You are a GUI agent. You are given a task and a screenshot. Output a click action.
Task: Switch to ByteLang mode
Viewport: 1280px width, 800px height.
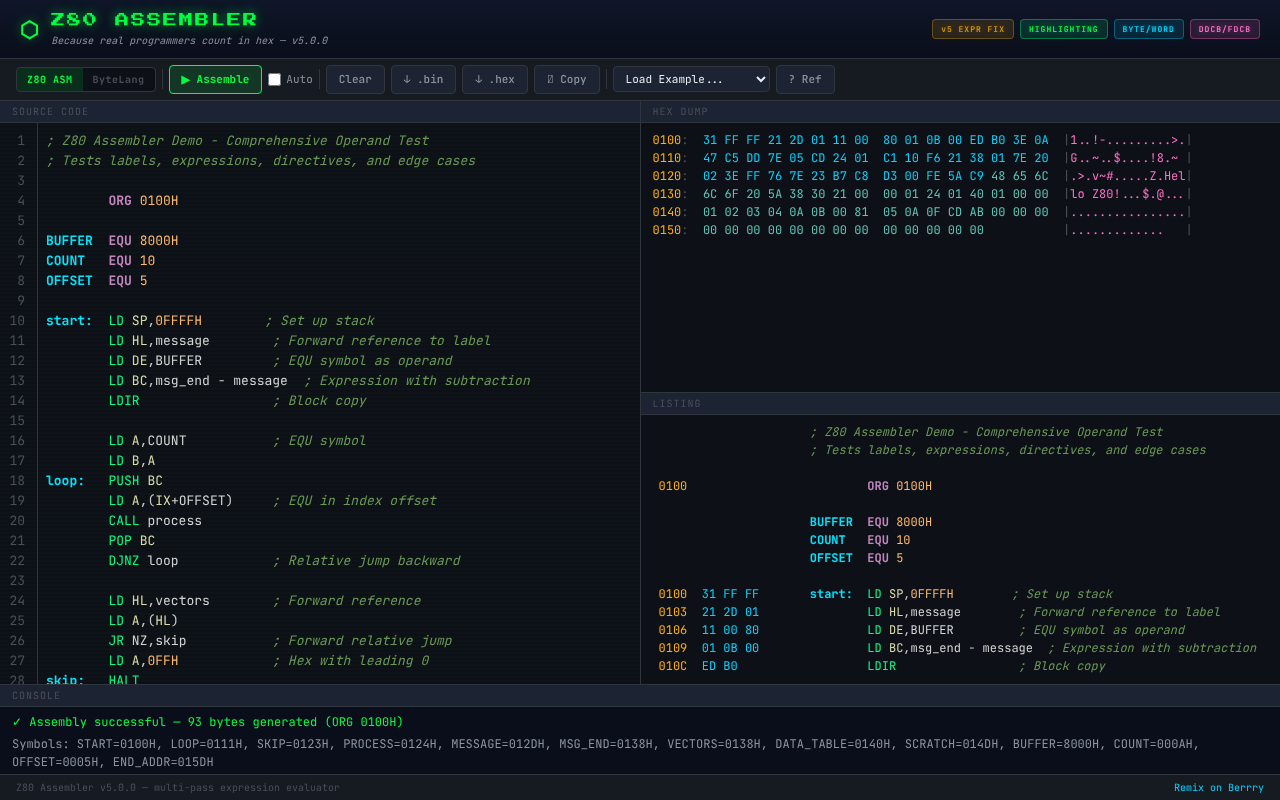[118, 80]
